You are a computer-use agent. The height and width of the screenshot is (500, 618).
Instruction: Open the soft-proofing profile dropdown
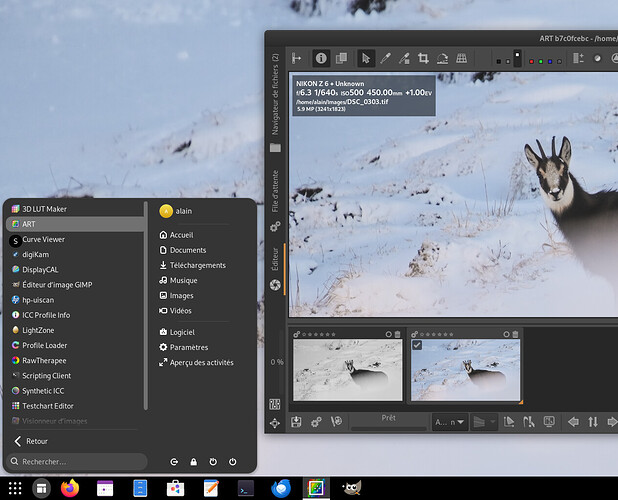(484, 422)
